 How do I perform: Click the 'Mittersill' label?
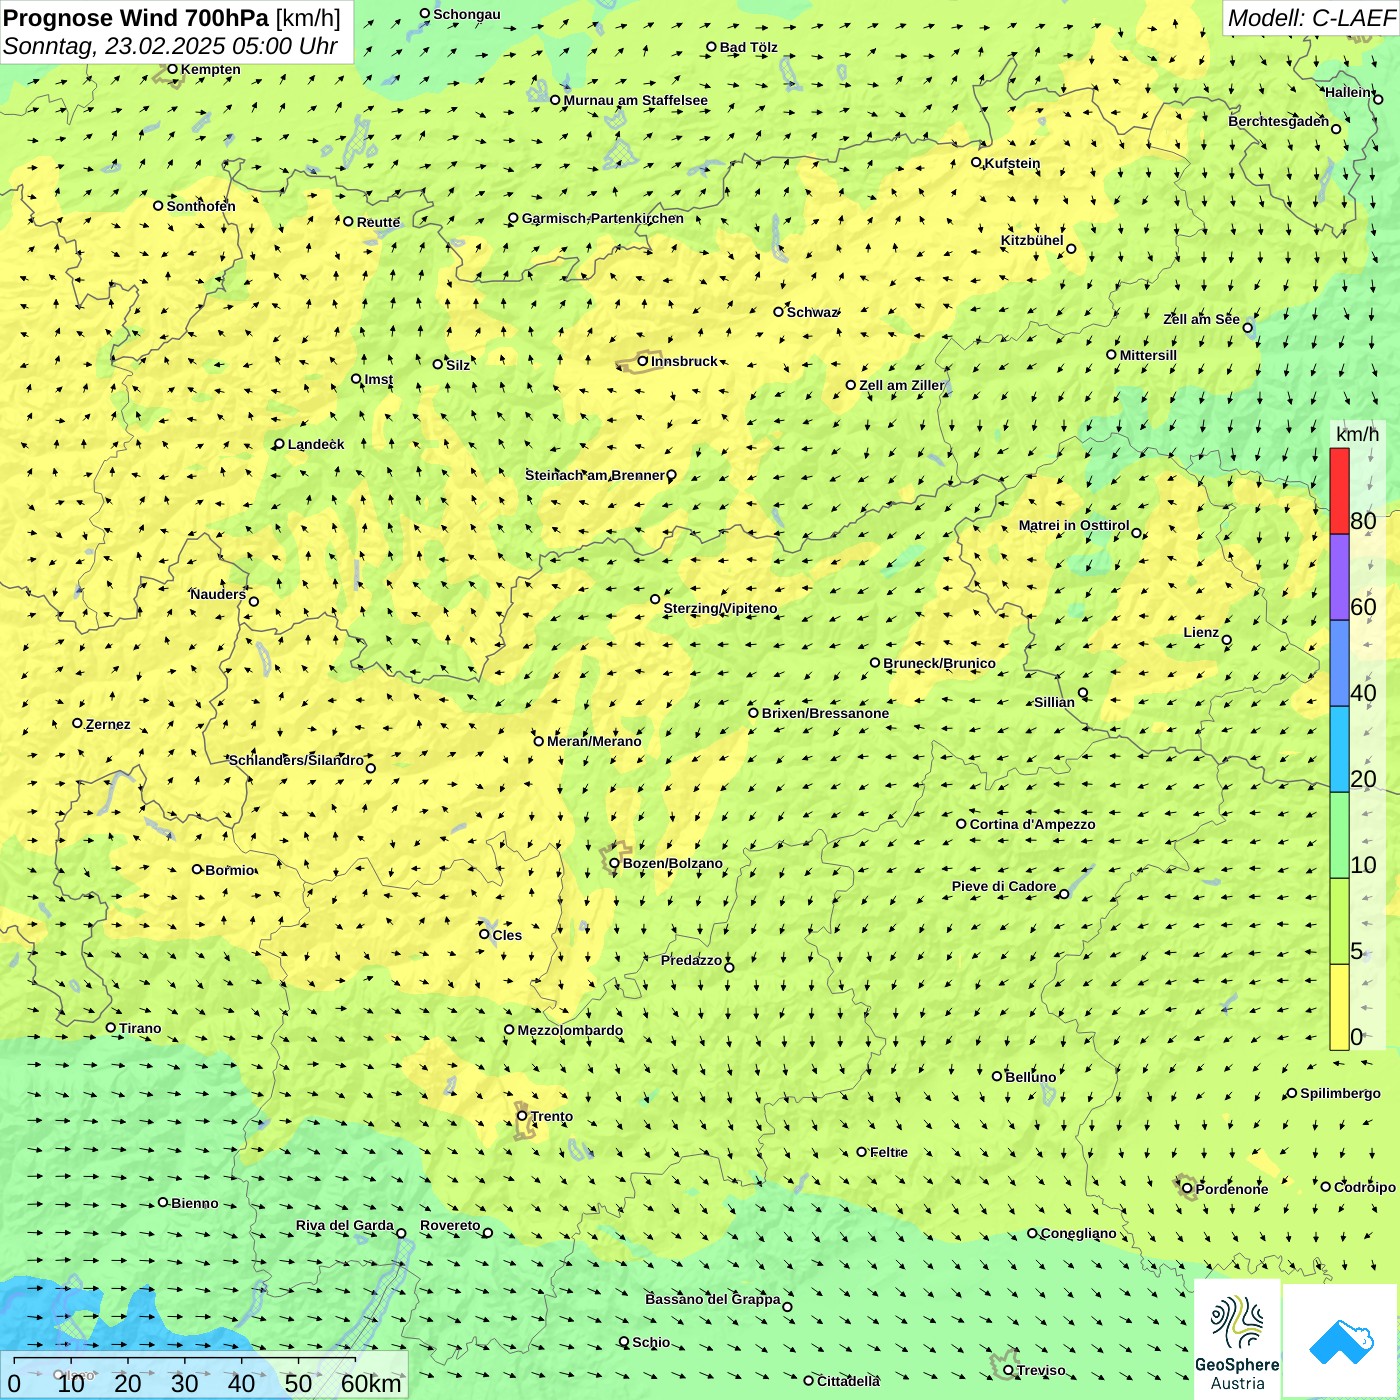[1148, 355]
